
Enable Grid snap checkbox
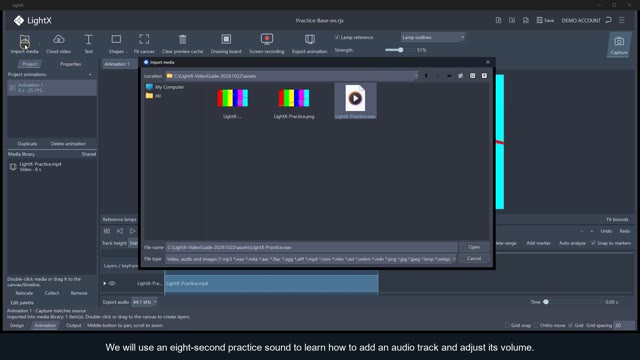coord(507,325)
